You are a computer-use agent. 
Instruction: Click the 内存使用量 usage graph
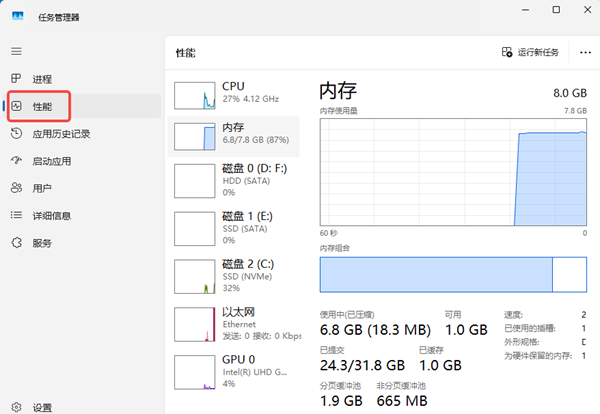453,172
